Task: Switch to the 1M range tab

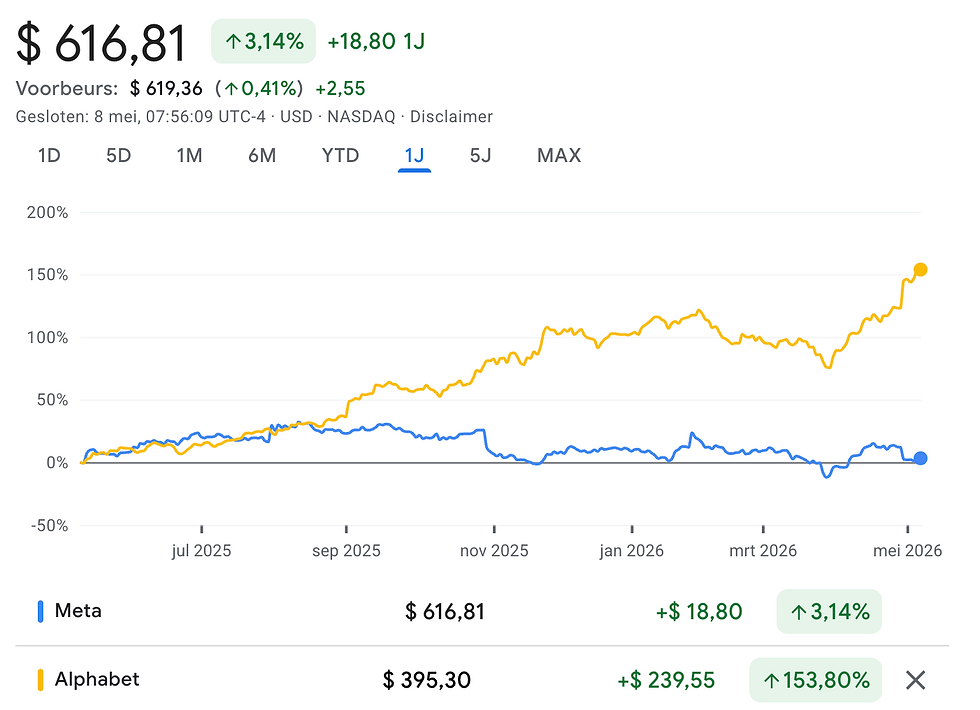Action: pos(189,155)
